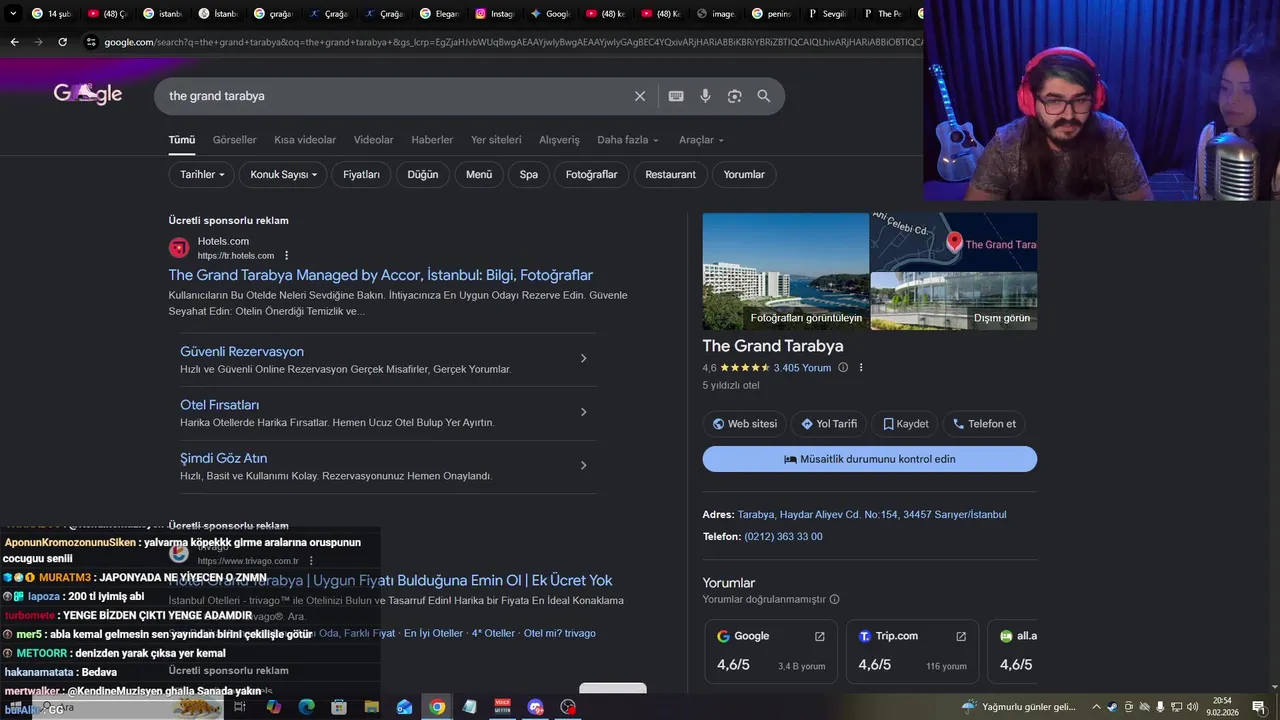Open Google Lens image search
Viewport: 1280px width, 720px height.
(x=734, y=96)
